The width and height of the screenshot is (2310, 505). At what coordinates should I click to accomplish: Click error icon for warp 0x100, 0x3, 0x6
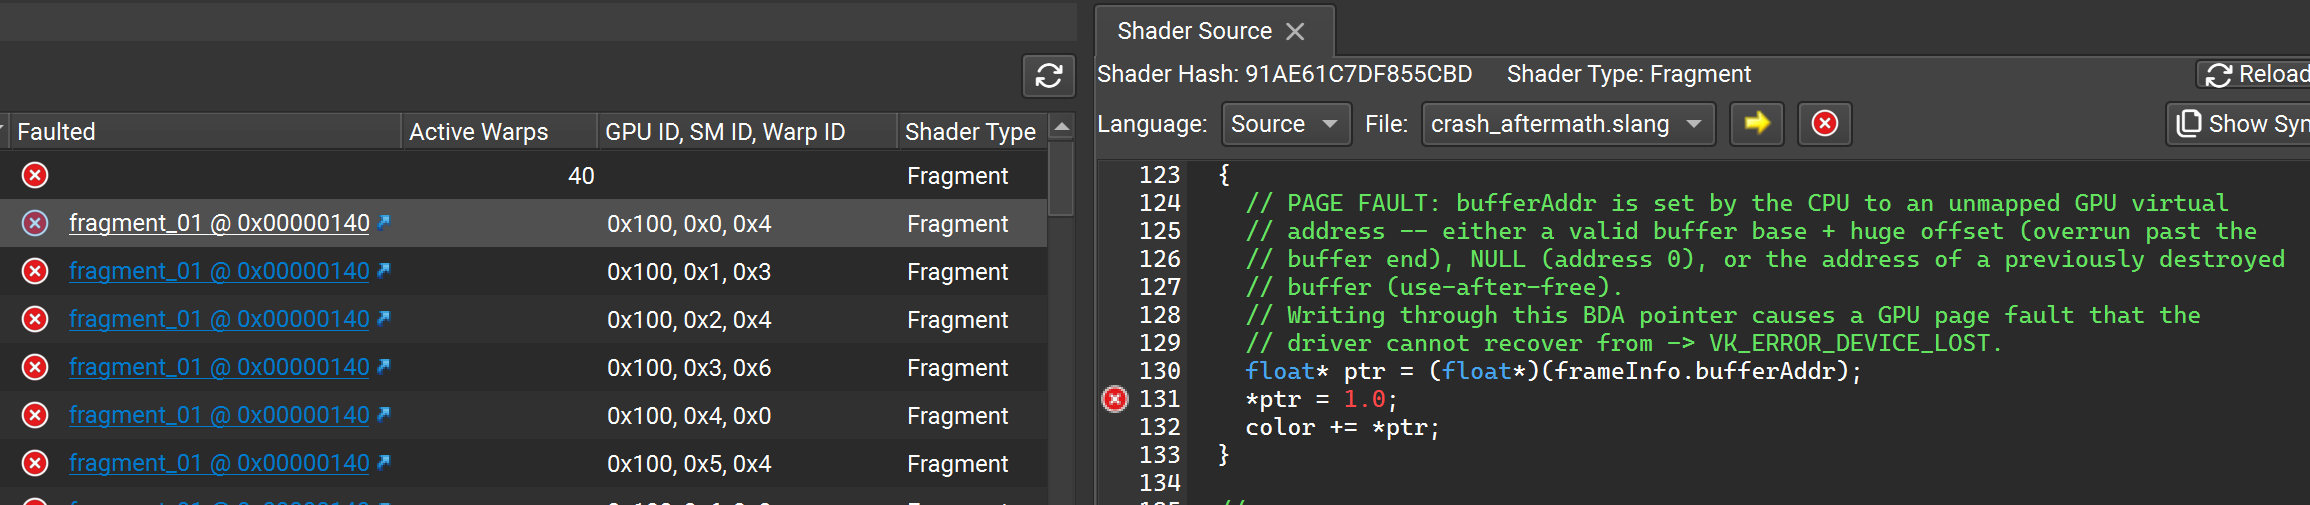(35, 367)
